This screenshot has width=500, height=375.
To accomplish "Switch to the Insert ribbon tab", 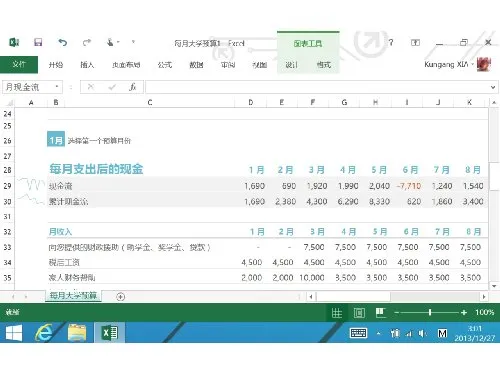I will click(87, 65).
